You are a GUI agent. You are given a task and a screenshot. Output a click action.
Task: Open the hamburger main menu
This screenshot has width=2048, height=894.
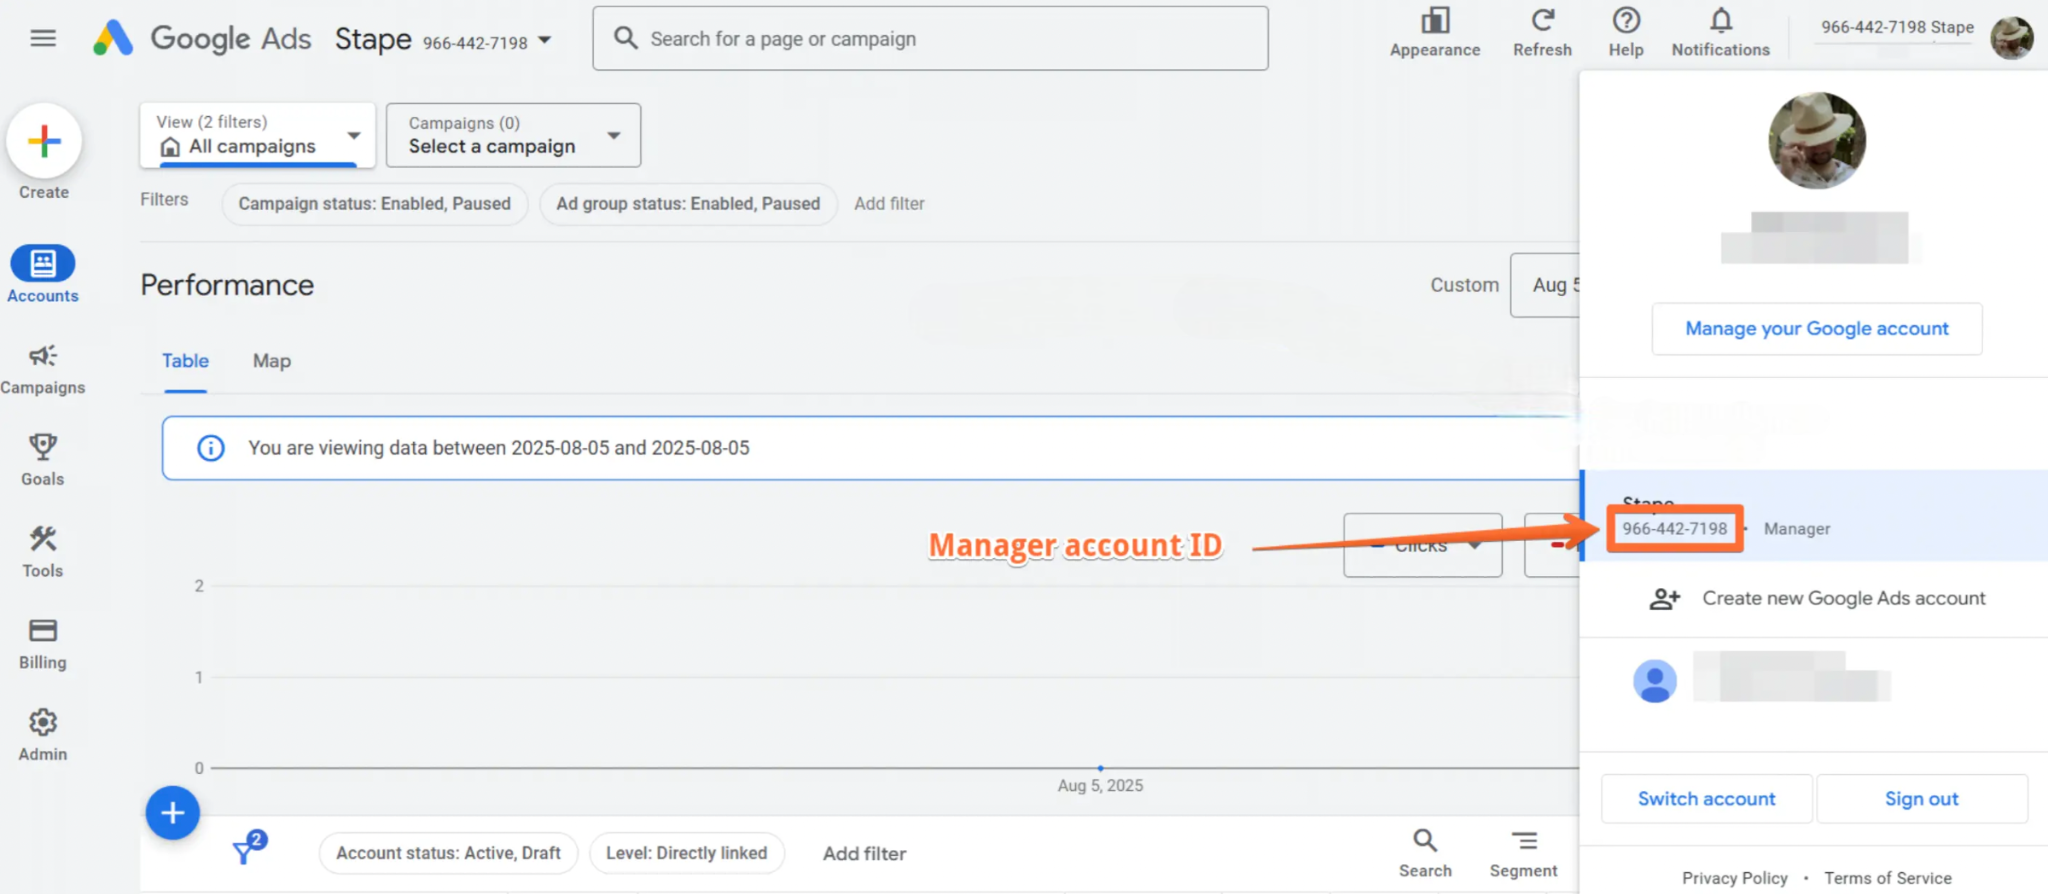coord(43,38)
